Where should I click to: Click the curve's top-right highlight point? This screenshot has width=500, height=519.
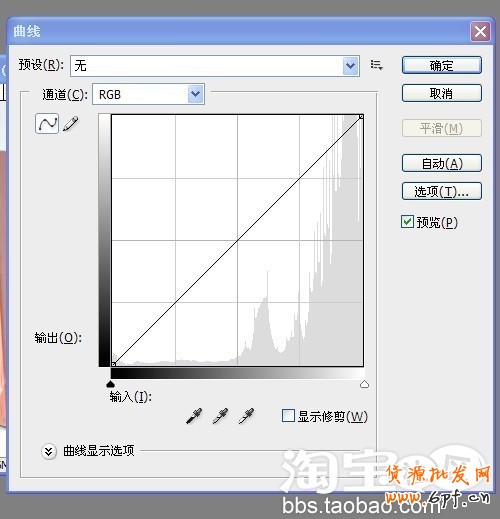click(361, 116)
